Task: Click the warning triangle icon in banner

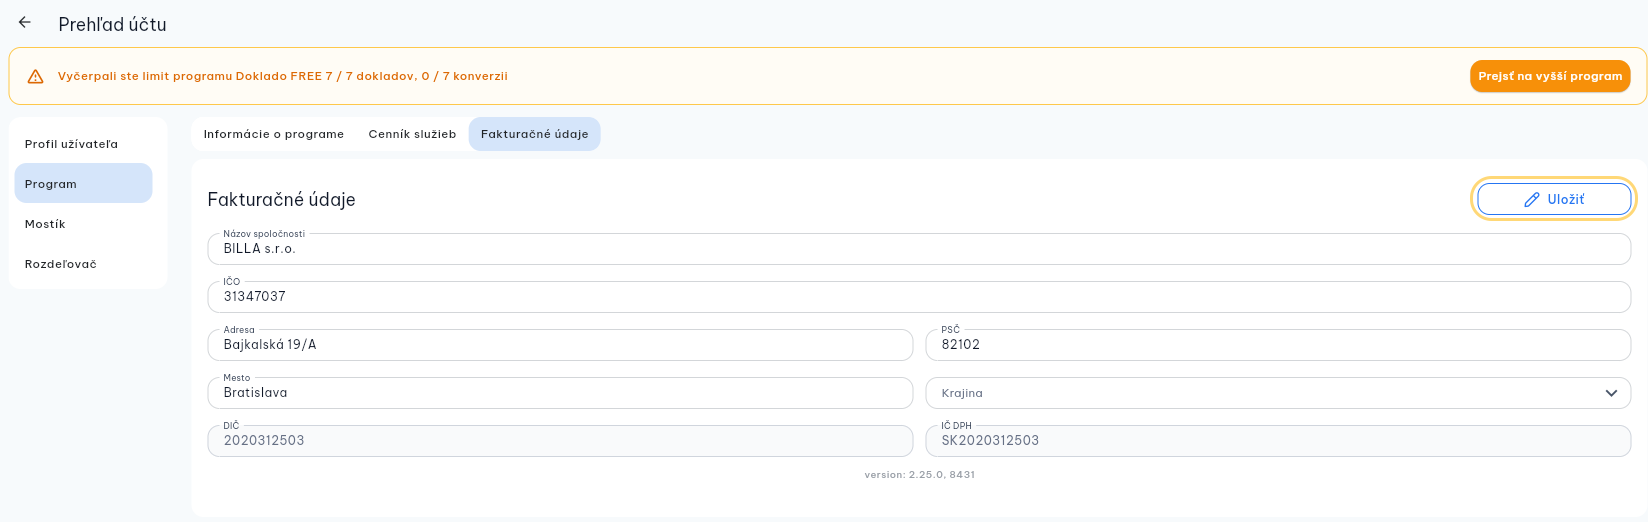Action: [x=35, y=76]
